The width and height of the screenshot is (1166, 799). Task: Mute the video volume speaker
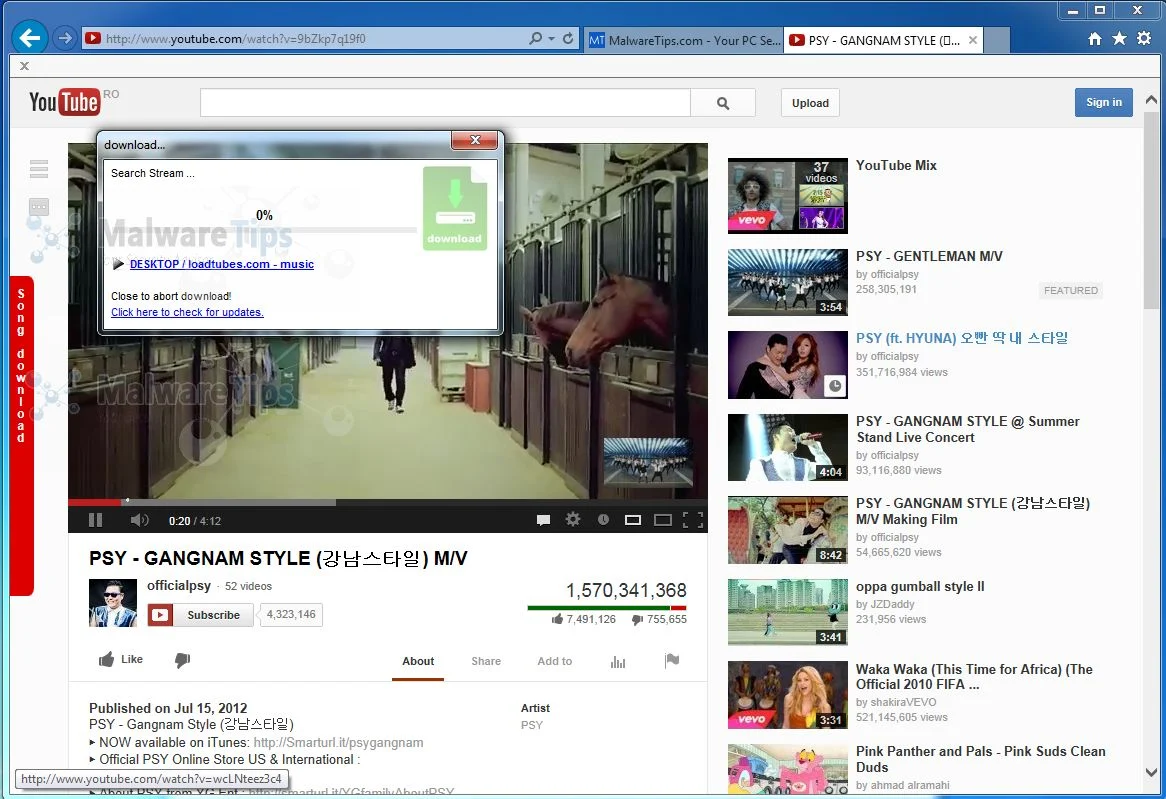[139, 520]
